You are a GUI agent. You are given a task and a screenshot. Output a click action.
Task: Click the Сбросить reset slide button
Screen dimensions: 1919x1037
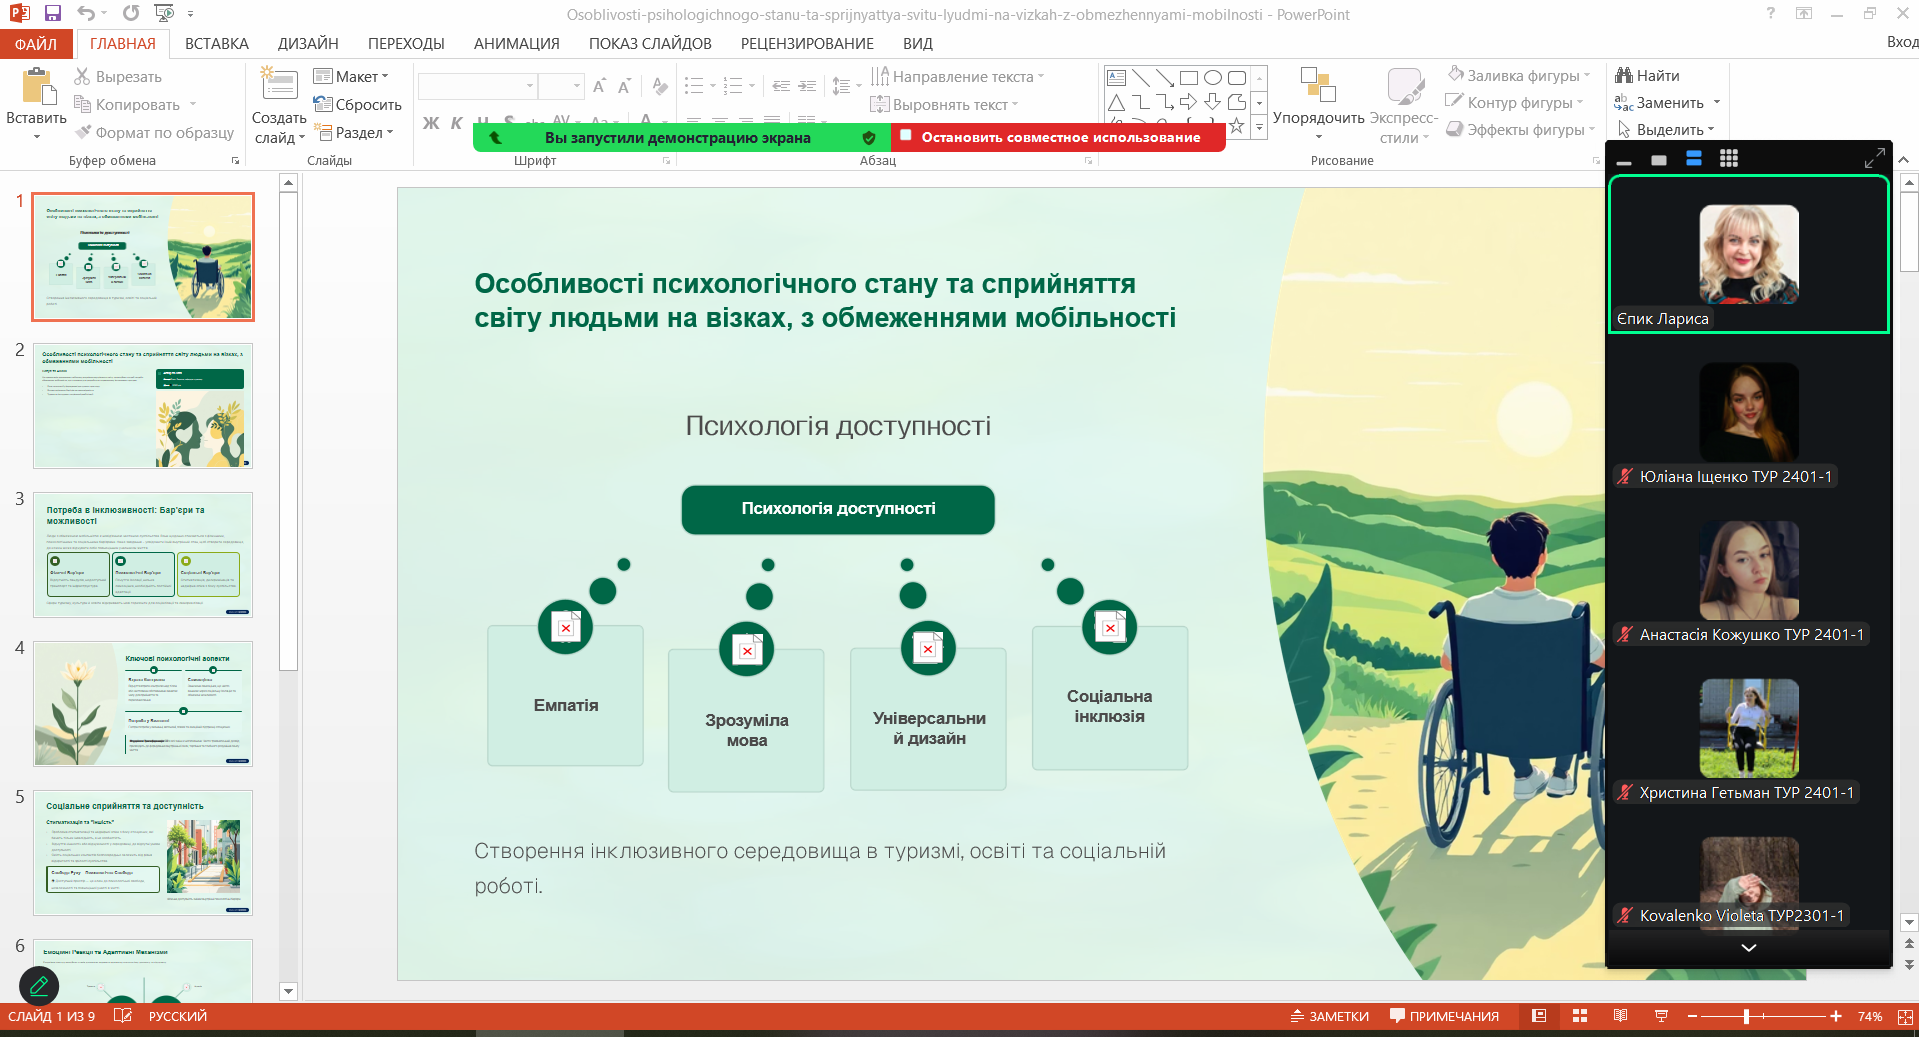click(x=357, y=105)
